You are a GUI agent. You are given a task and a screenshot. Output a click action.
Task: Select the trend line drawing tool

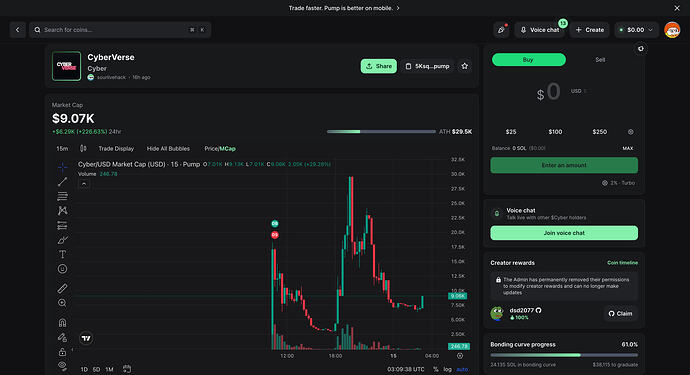(x=62, y=181)
